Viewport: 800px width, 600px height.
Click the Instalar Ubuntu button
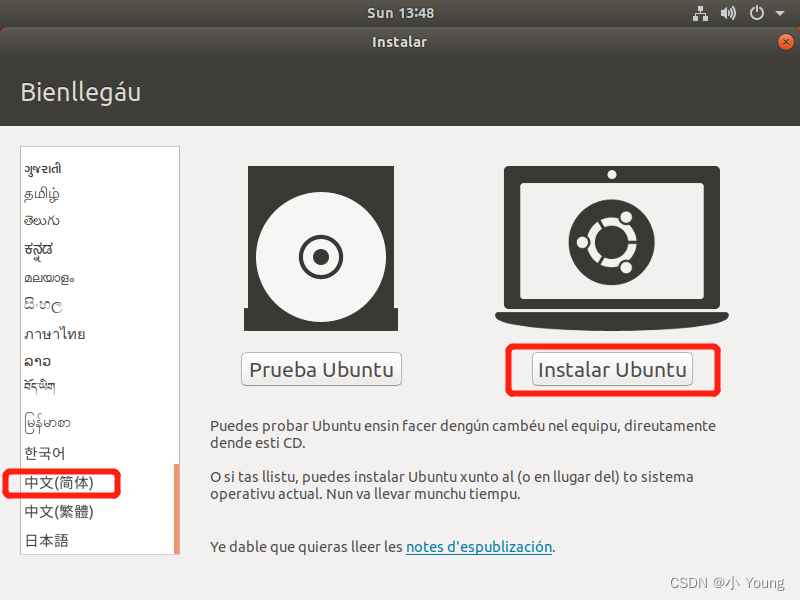click(612, 369)
